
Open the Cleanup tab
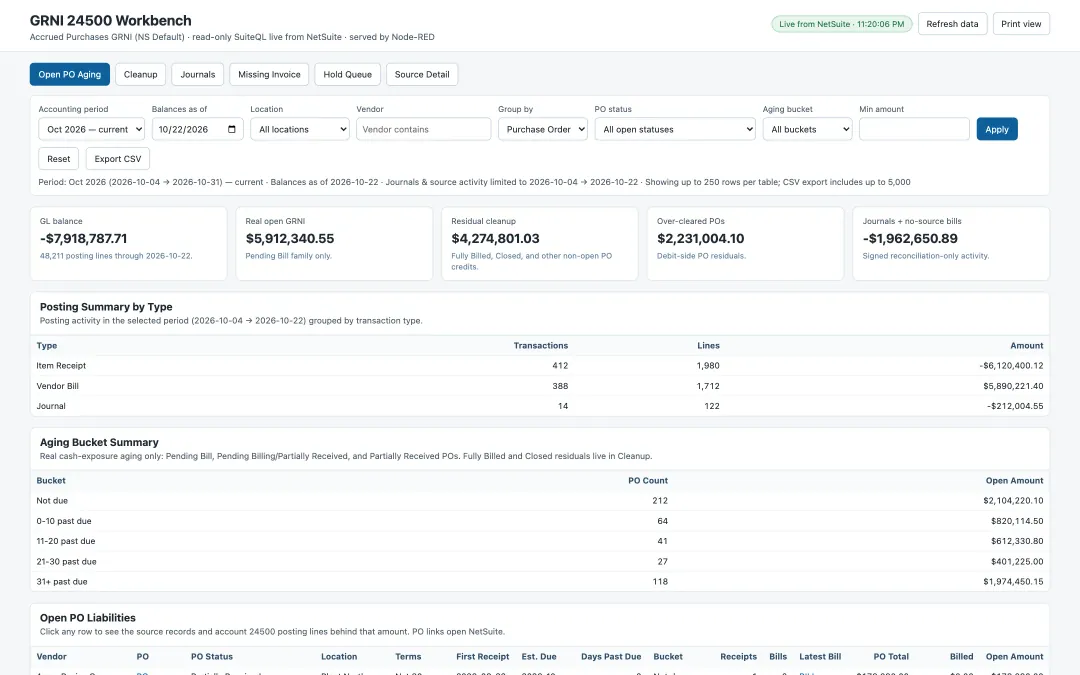[x=141, y=74]
